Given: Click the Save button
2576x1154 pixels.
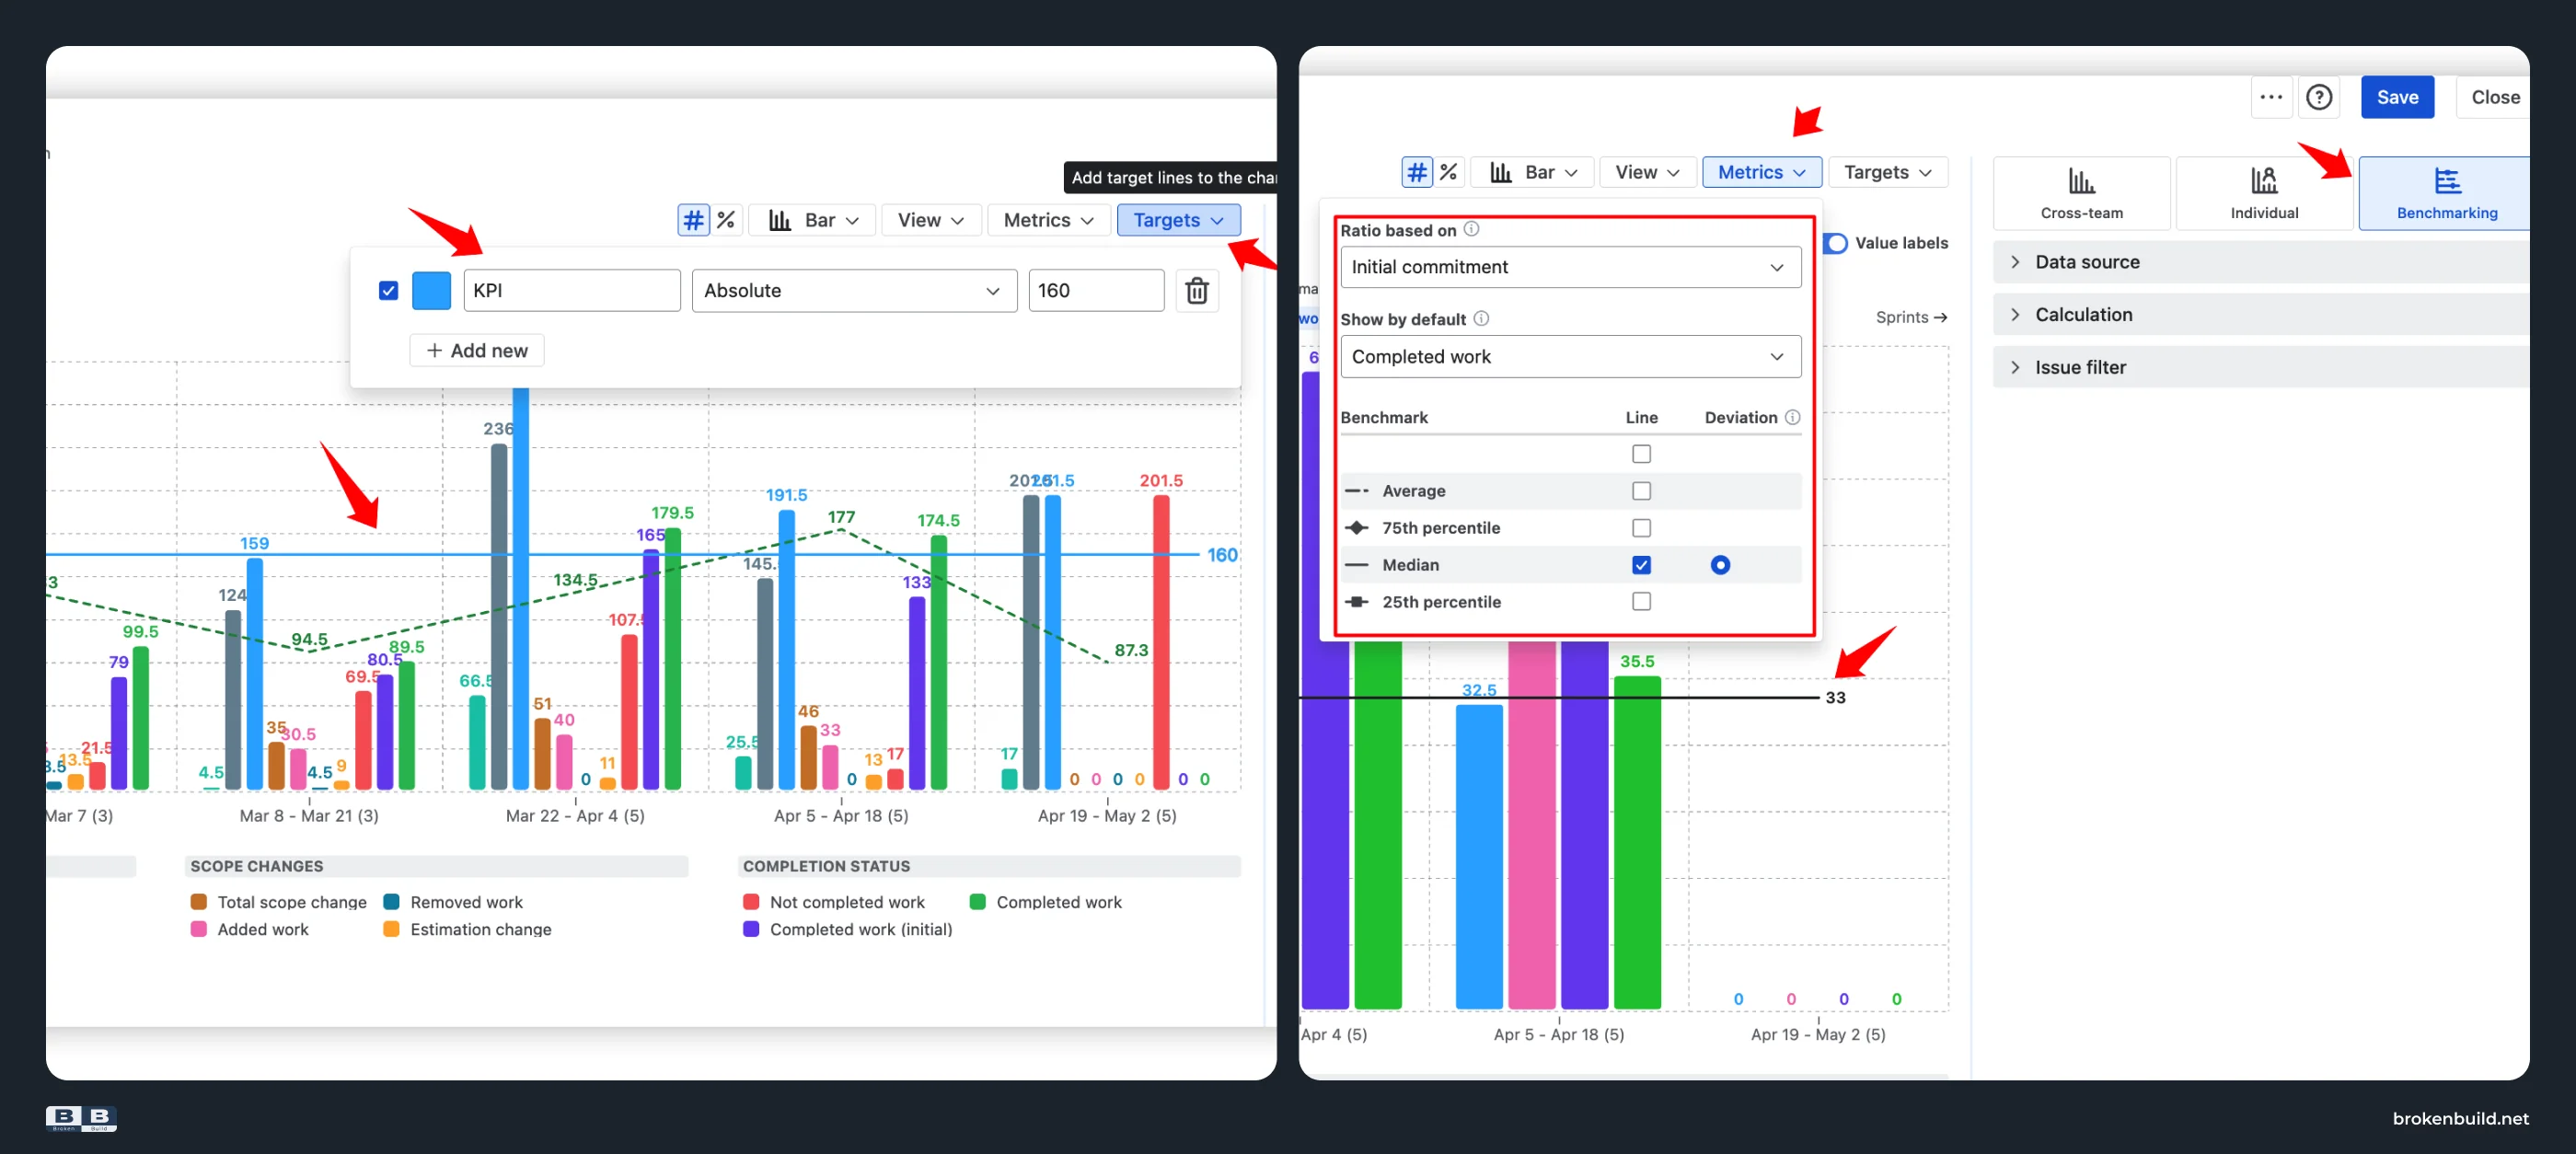Looking at the screenshot, I should coord(2397,97).
